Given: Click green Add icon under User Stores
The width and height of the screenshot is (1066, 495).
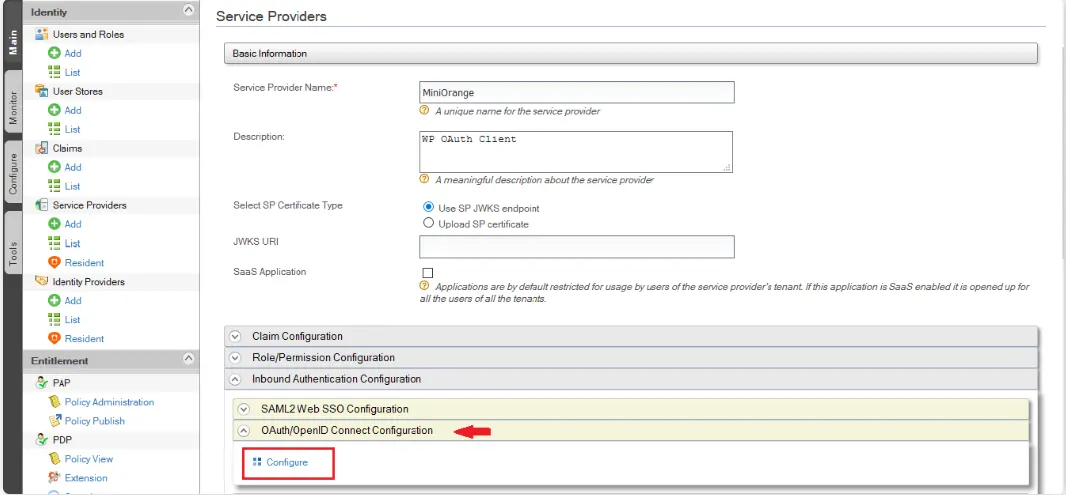Looking at the screenshot, I should click(54, 110).
